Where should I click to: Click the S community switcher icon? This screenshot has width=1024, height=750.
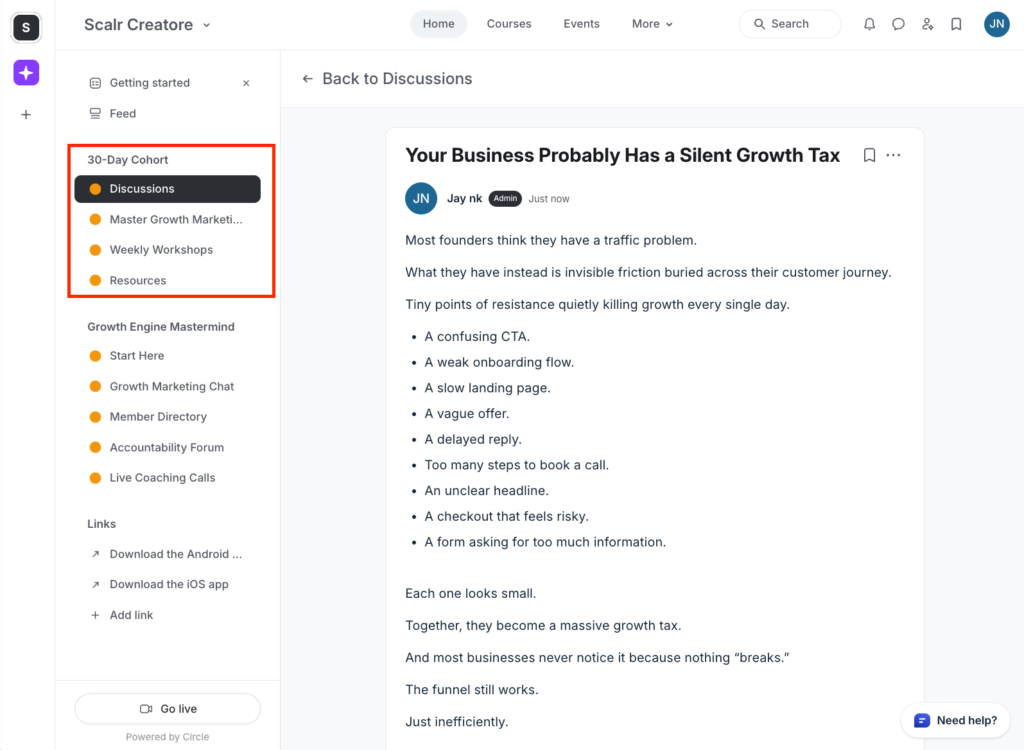click(x=26, y=27)
